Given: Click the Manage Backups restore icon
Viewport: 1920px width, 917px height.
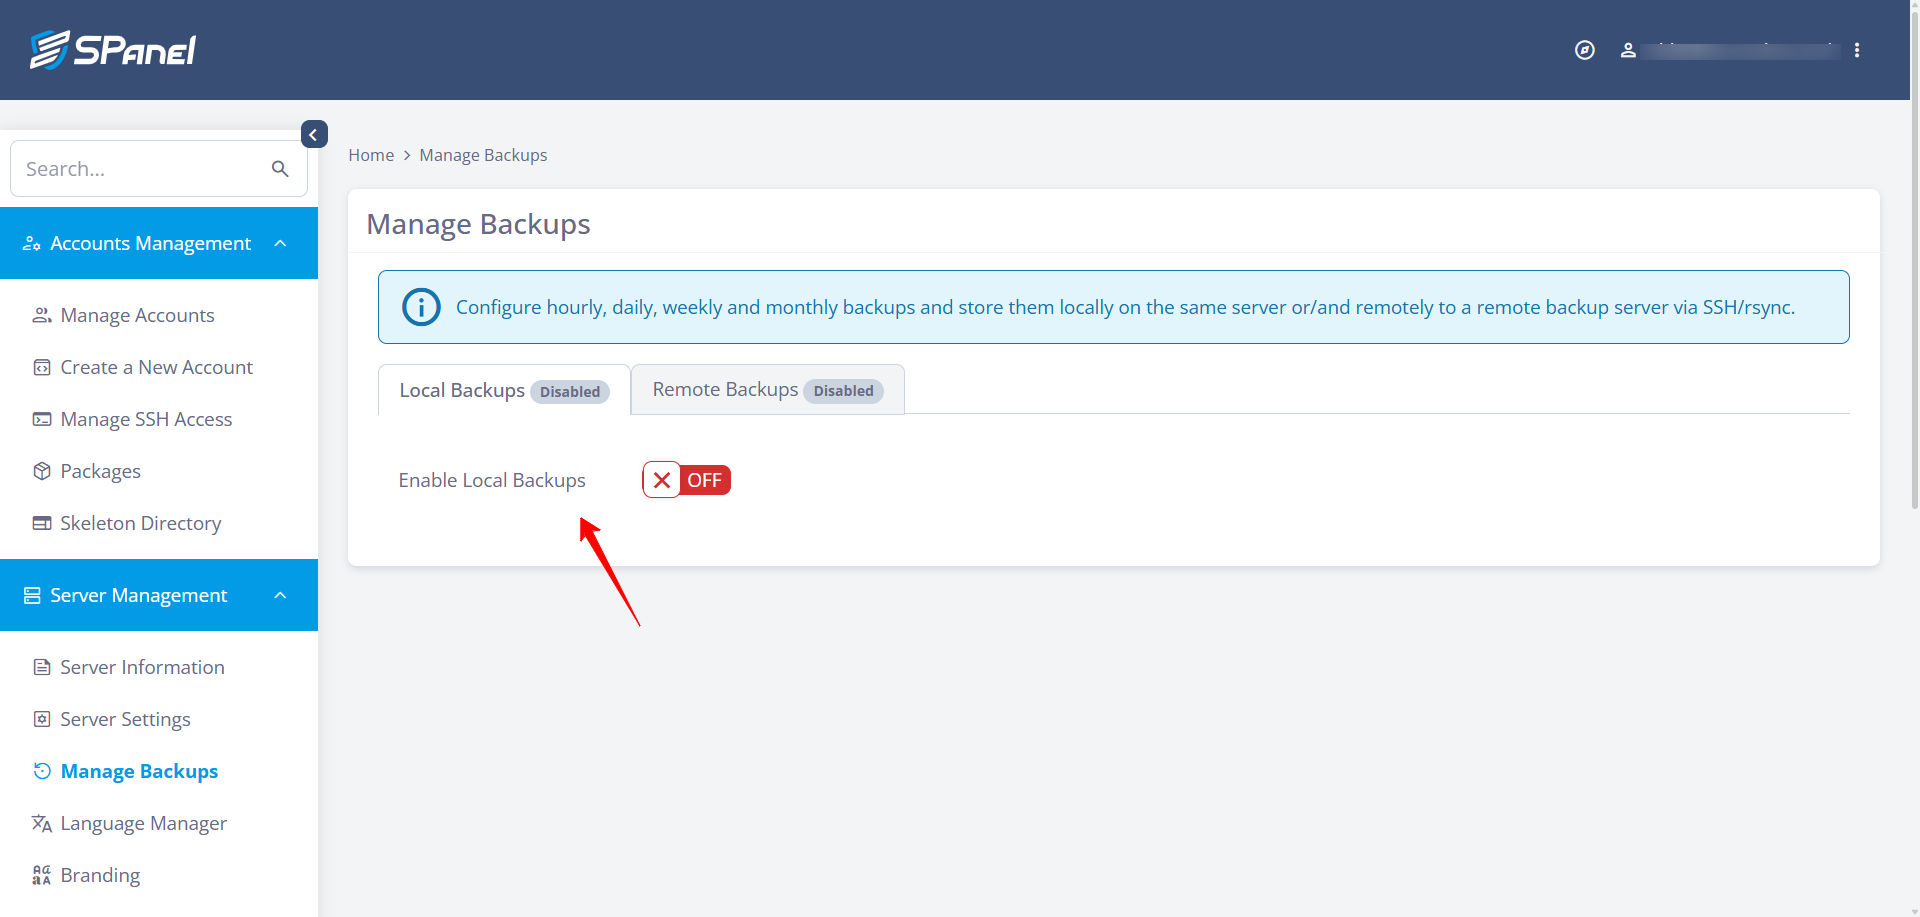Looking at the screenshot, I should click(x=42, y=771).
